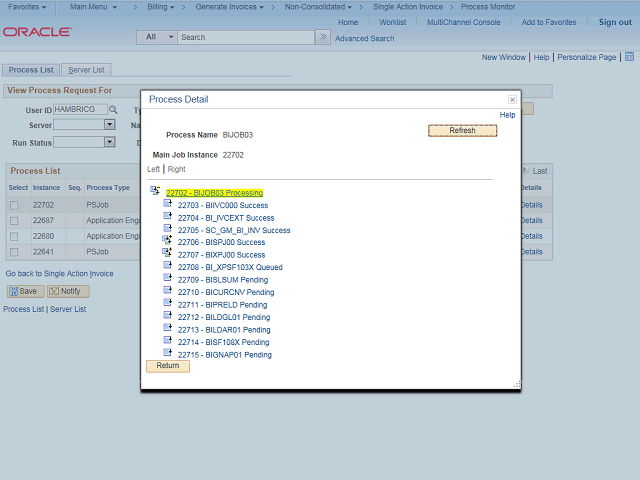Click in the top Search input field

[245, 37]
